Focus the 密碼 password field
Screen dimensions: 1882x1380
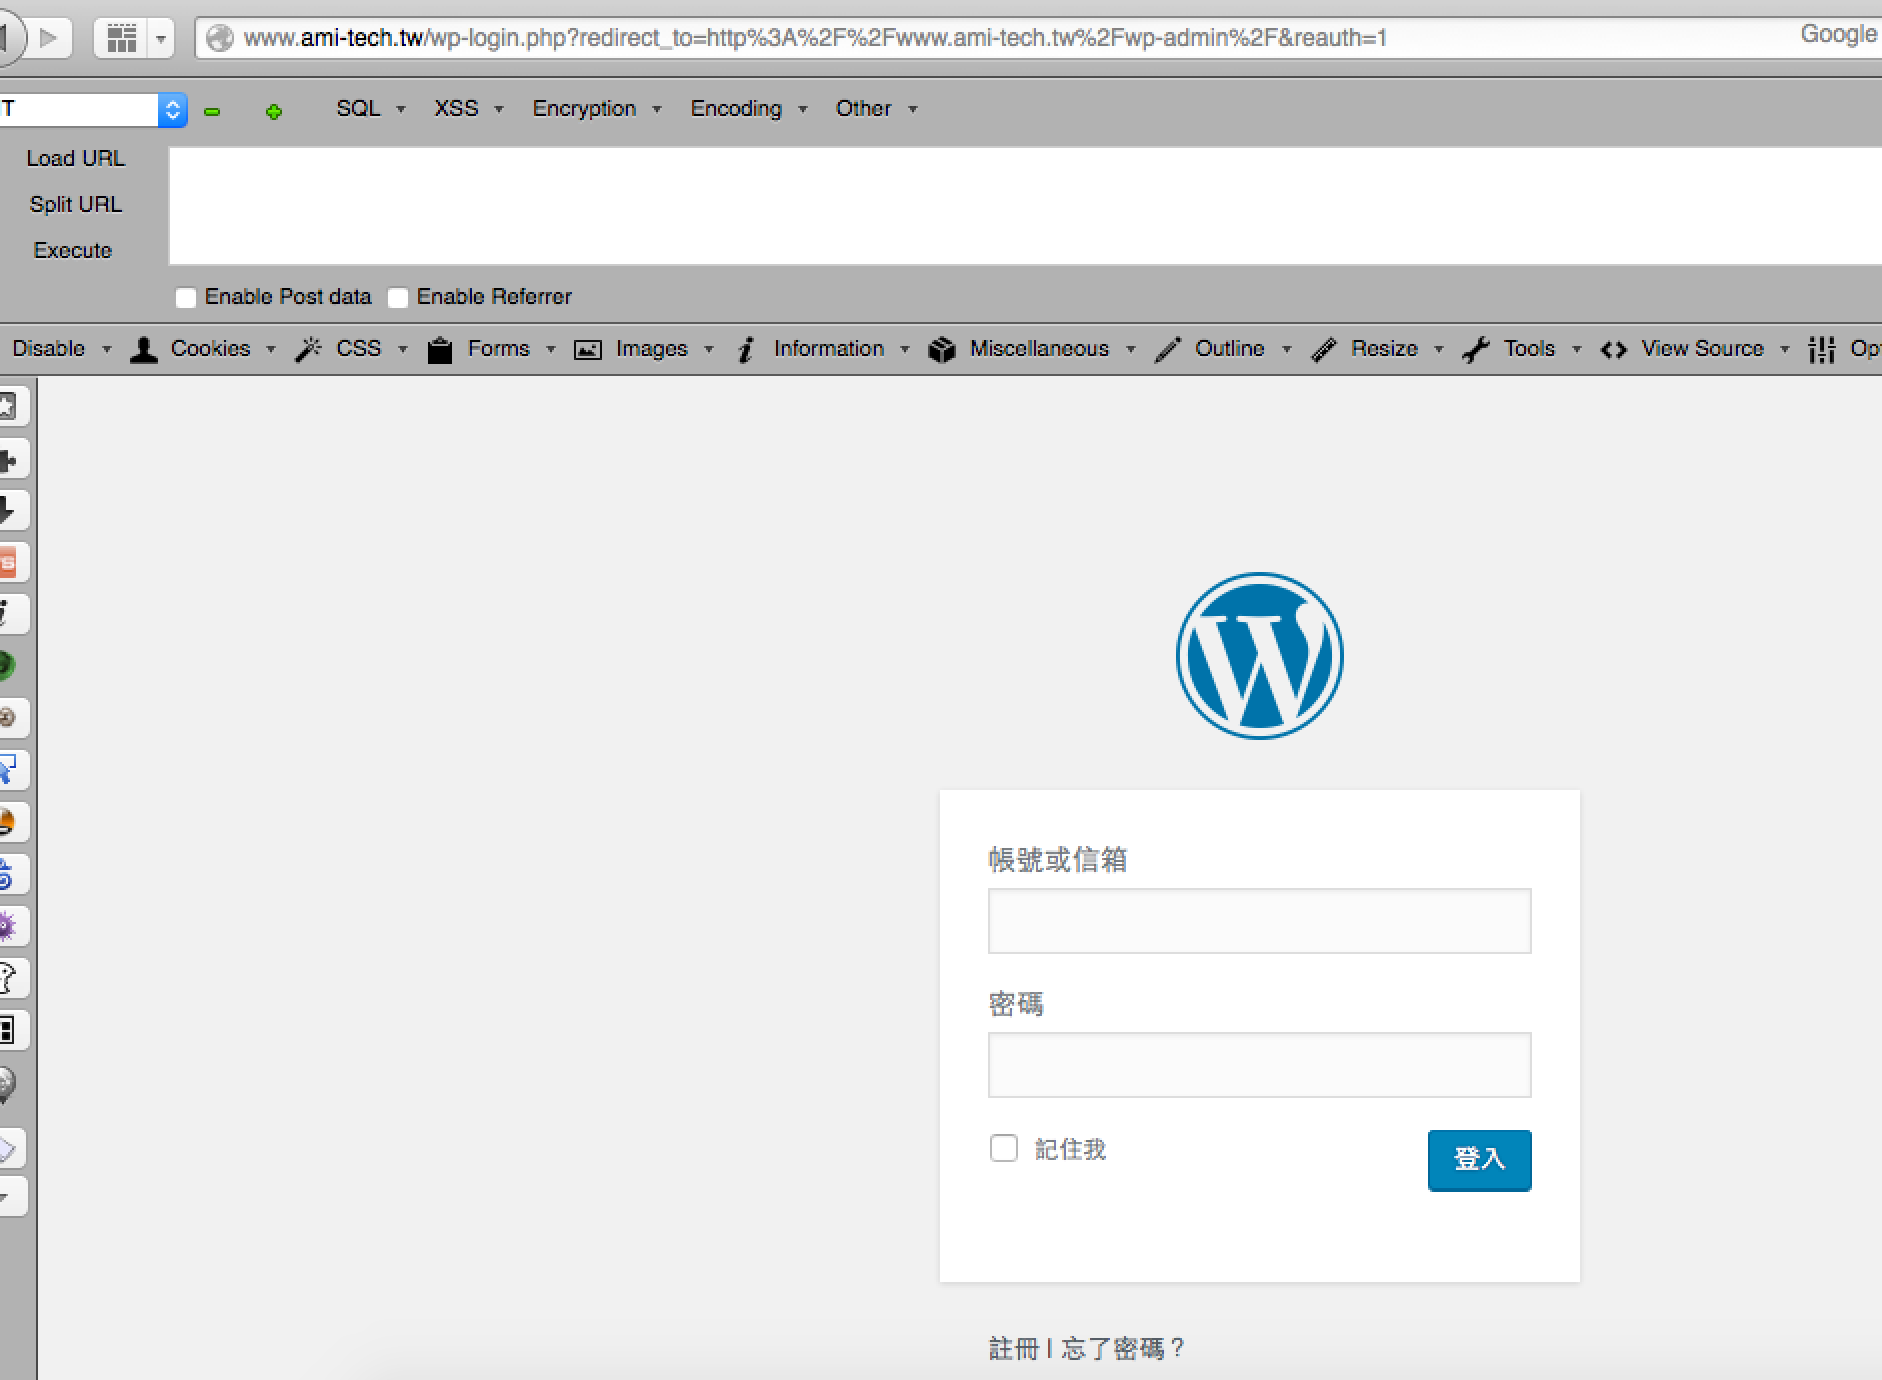[x=1259, y=1065]
